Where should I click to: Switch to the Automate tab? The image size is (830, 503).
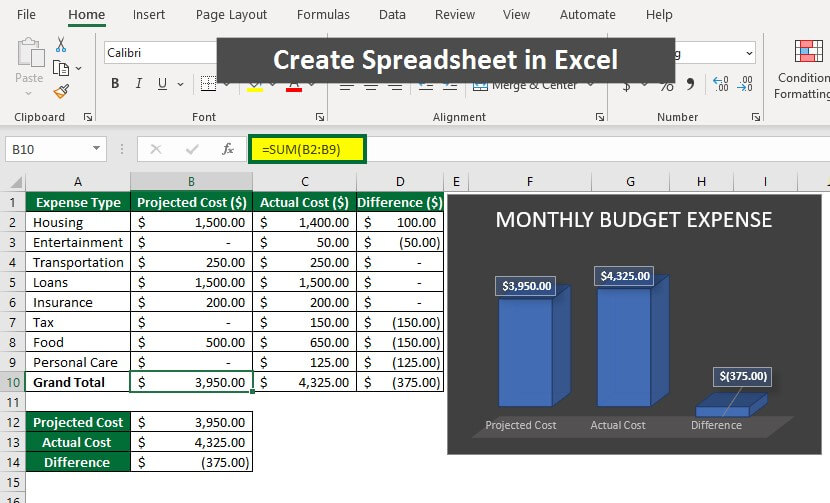click(588, 15)
